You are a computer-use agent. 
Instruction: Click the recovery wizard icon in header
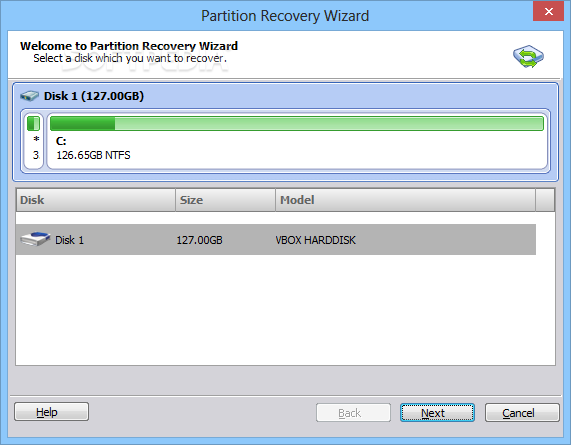528,56
